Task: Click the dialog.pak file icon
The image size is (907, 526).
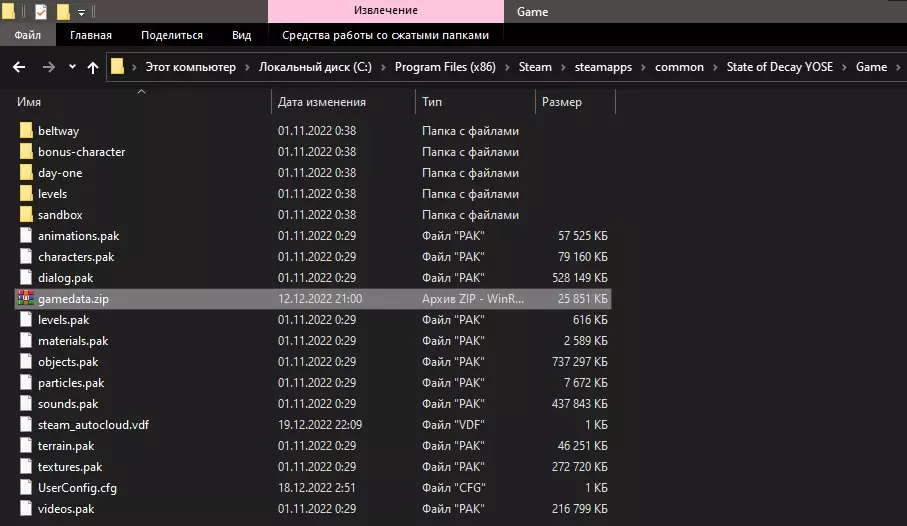Action: (26, 278)
